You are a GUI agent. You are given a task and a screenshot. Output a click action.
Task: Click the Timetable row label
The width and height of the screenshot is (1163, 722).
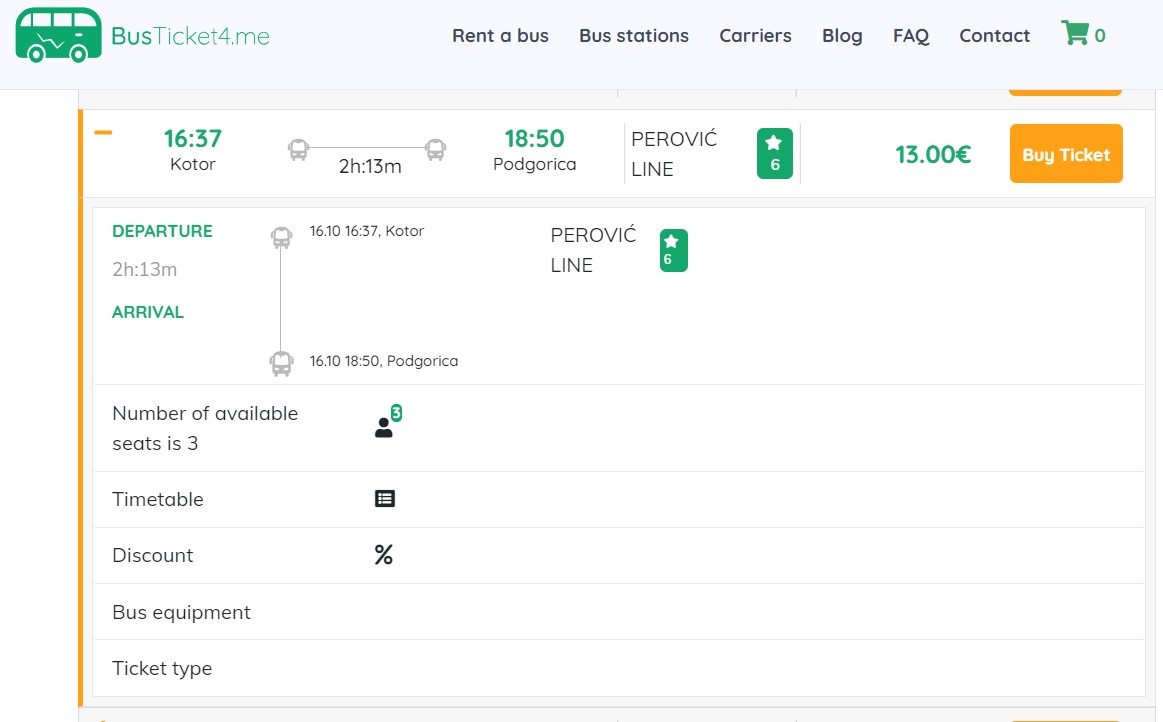(158, 499)
